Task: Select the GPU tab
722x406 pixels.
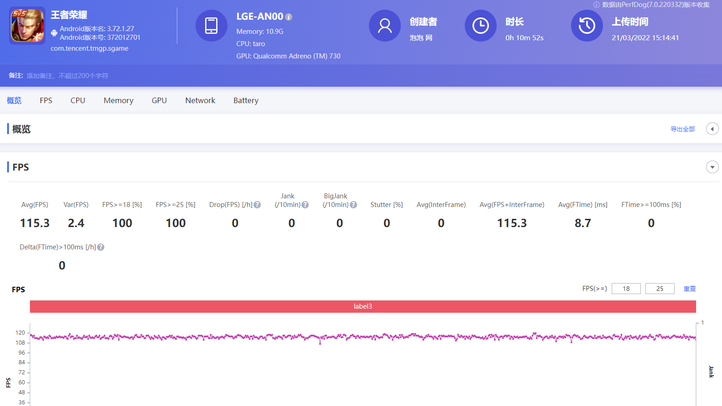Action: pyautogui.click(x=159, y=101)
